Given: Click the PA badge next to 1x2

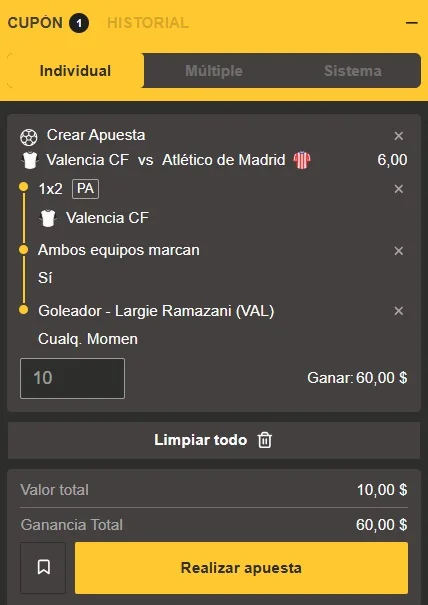Looking at the screenshot, I should (x=85, y=189).
